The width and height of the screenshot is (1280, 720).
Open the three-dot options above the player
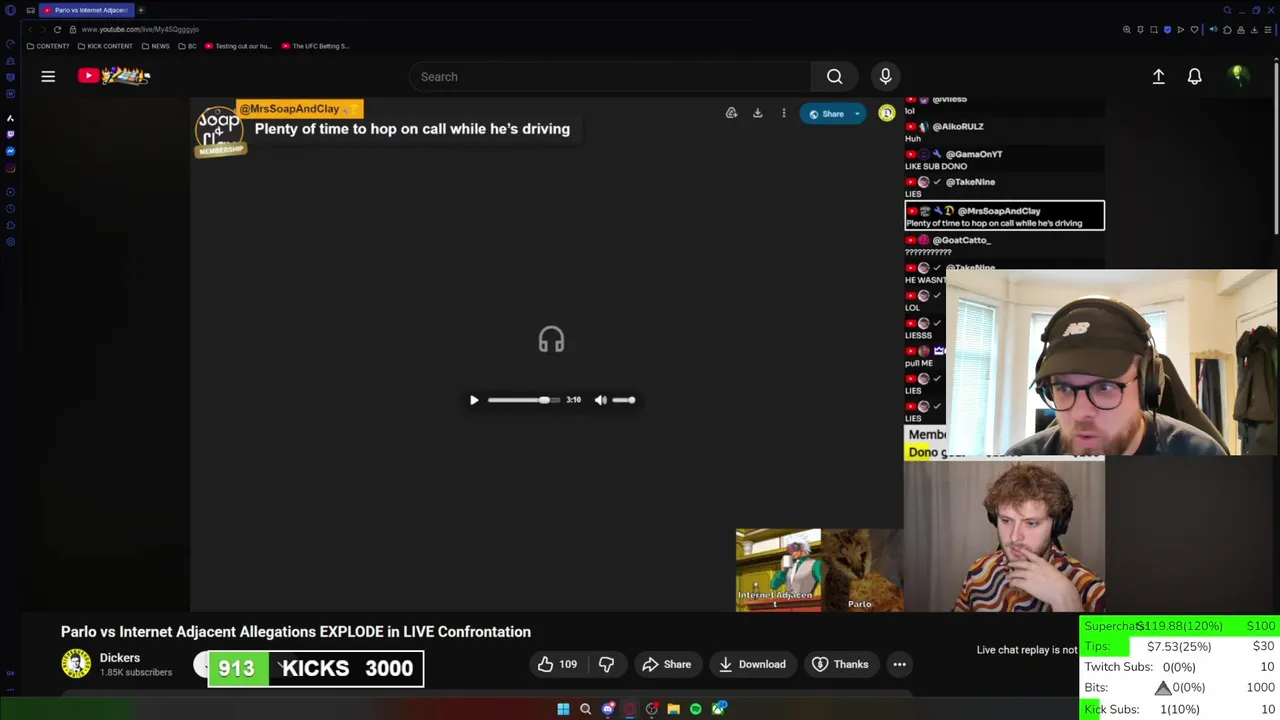[783, 113]
